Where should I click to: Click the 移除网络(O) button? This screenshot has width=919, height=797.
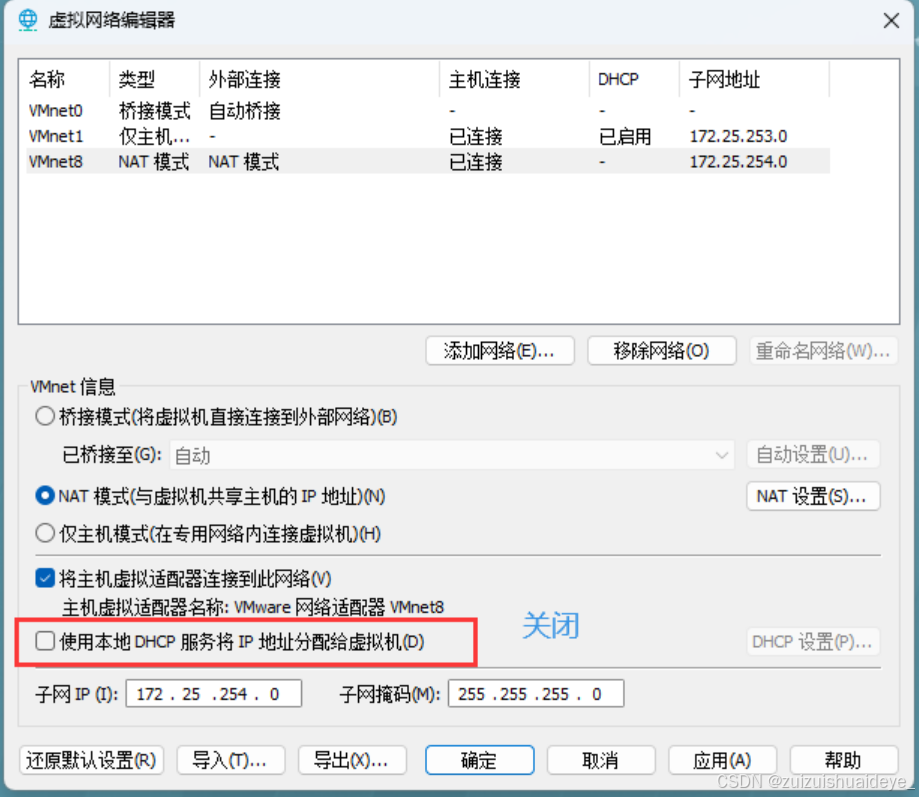click(662, 350)
